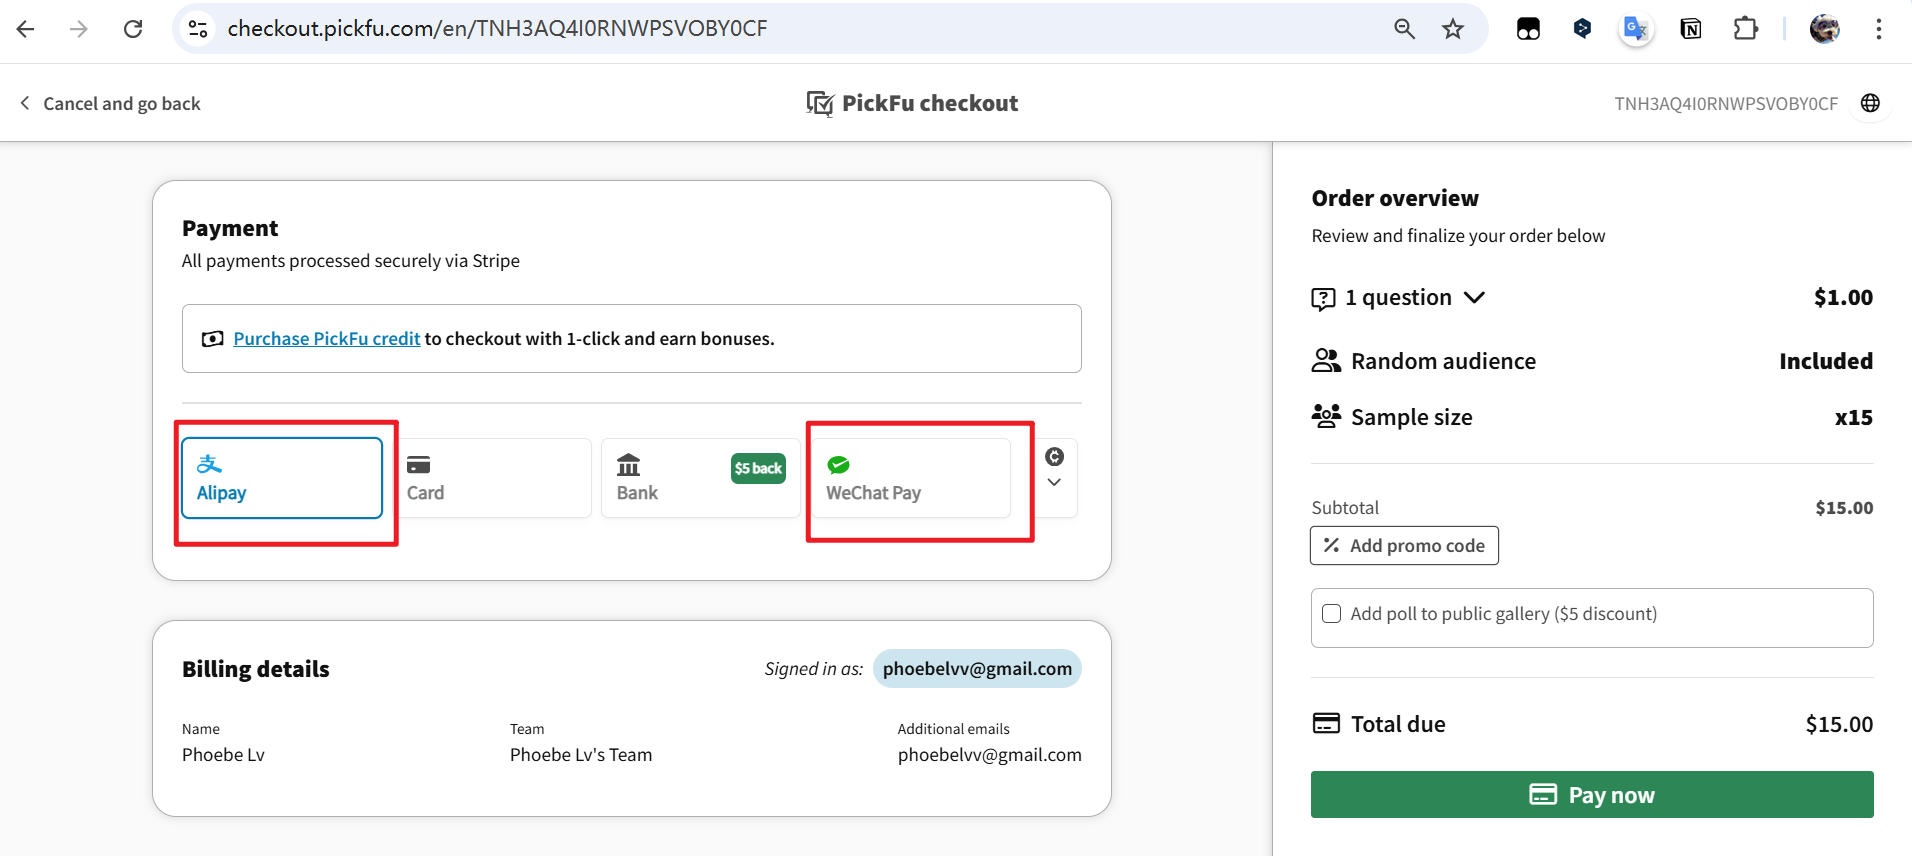Select Bank payment with $5 back
Viewport: 1912px width, 856px height.
click(x=701, y=478)
